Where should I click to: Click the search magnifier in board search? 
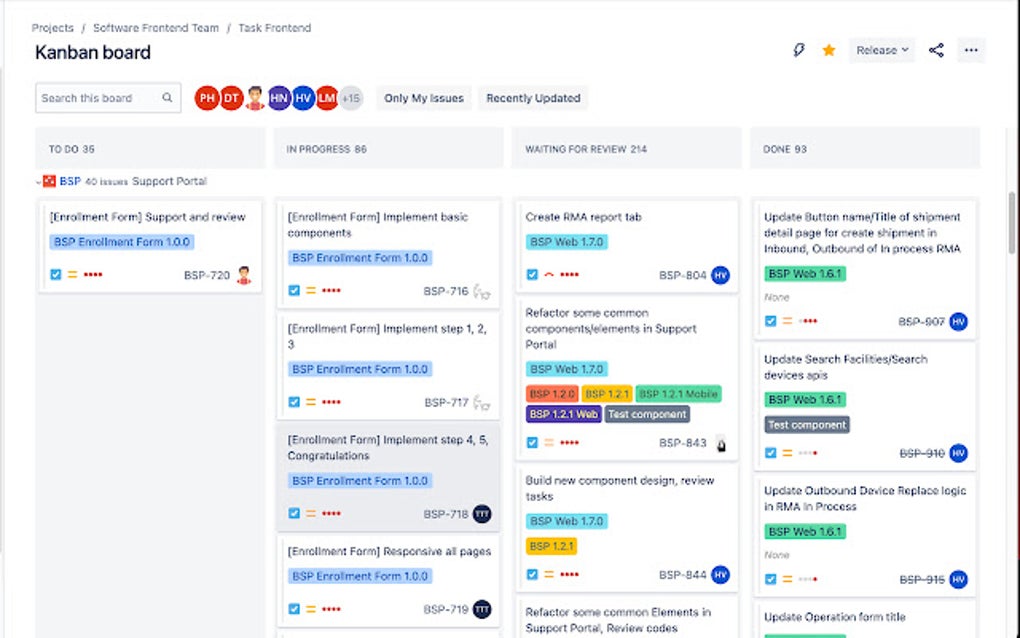166,98
